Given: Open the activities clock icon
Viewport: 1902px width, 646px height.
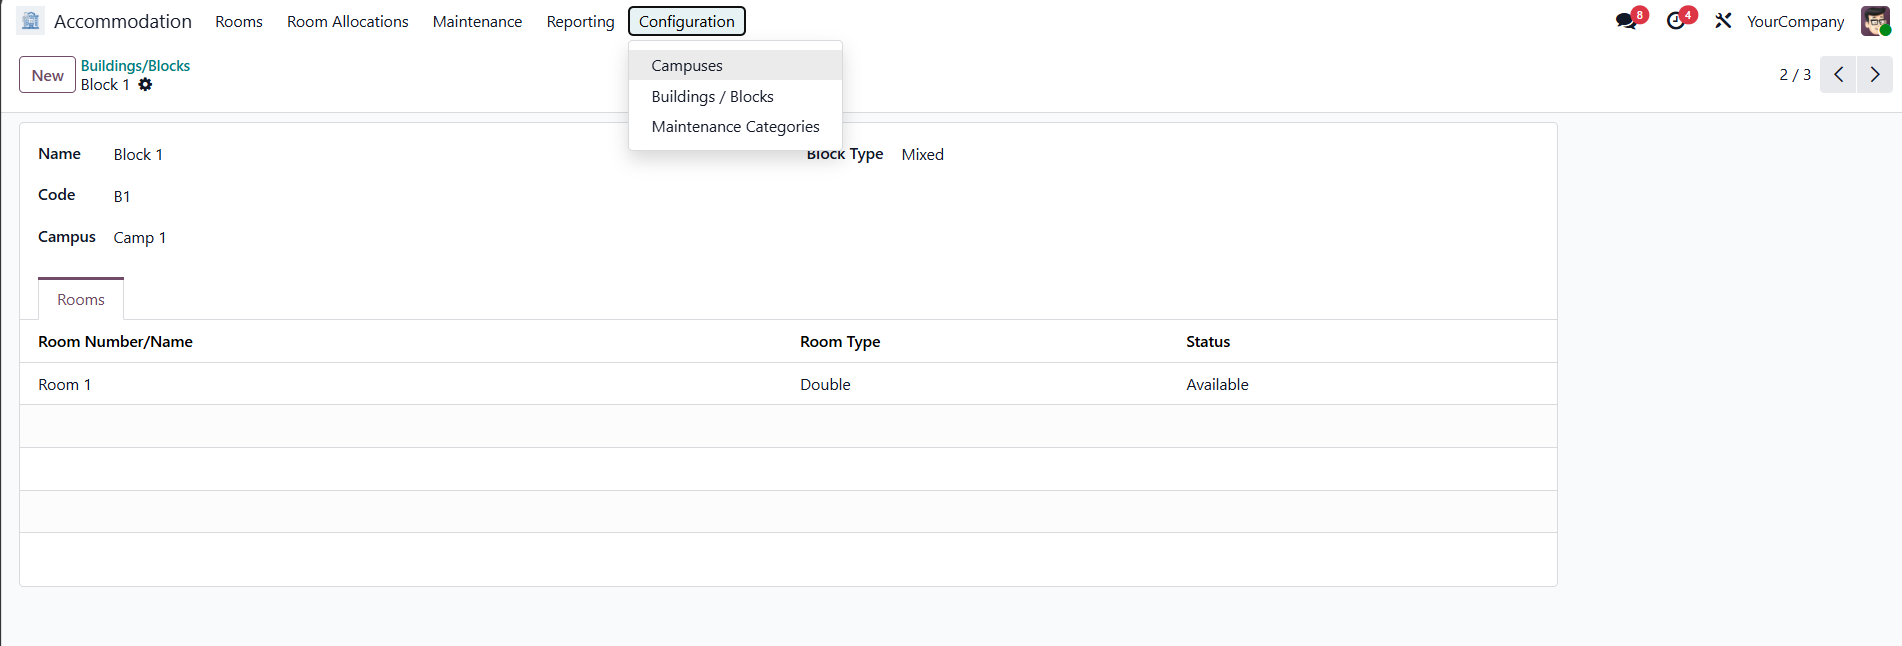Looking at the screenshot, I should [1677, 21].
